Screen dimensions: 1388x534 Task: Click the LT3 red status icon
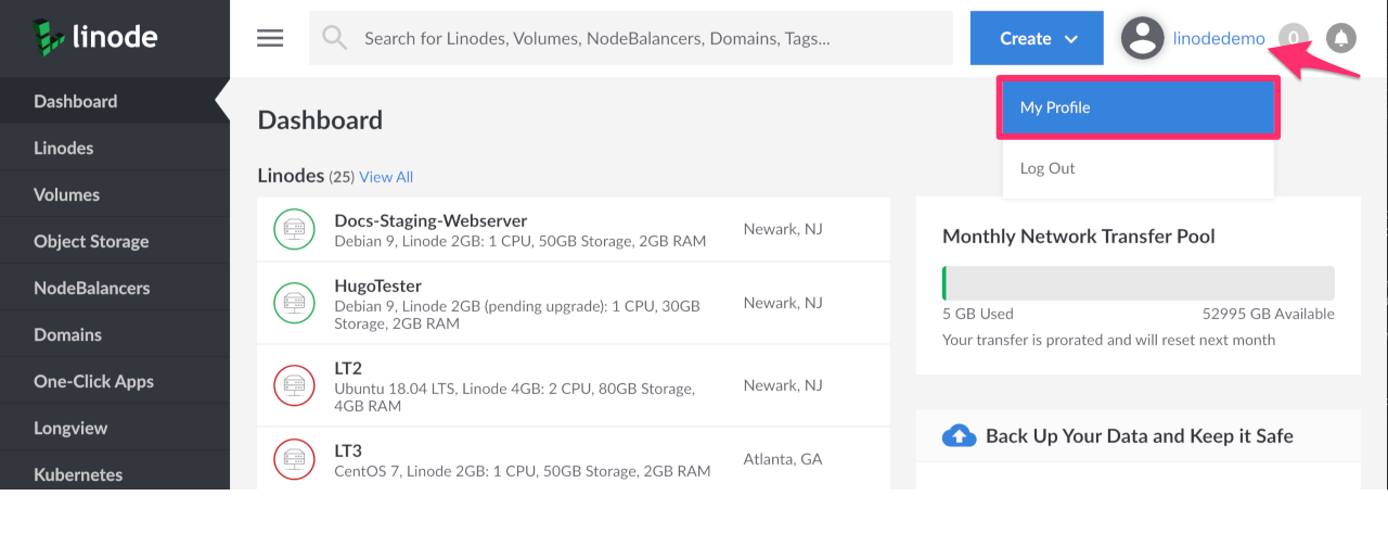294,460
